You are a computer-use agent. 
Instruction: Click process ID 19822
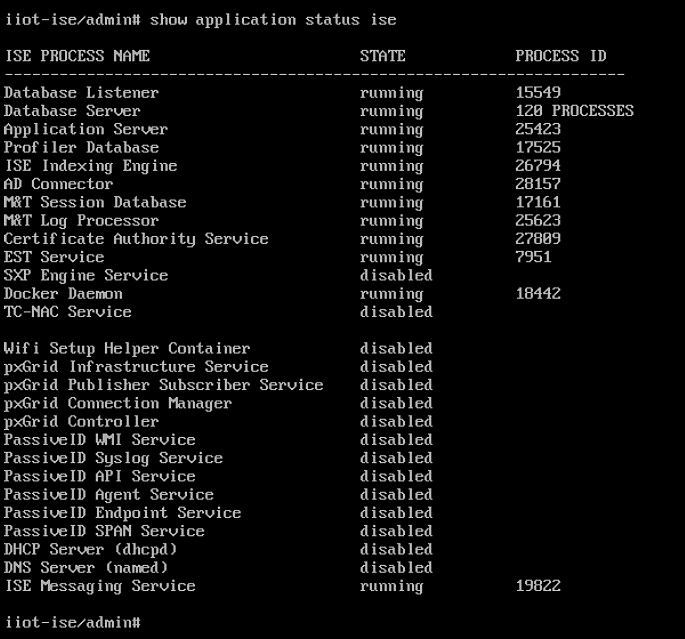[538, 587]
